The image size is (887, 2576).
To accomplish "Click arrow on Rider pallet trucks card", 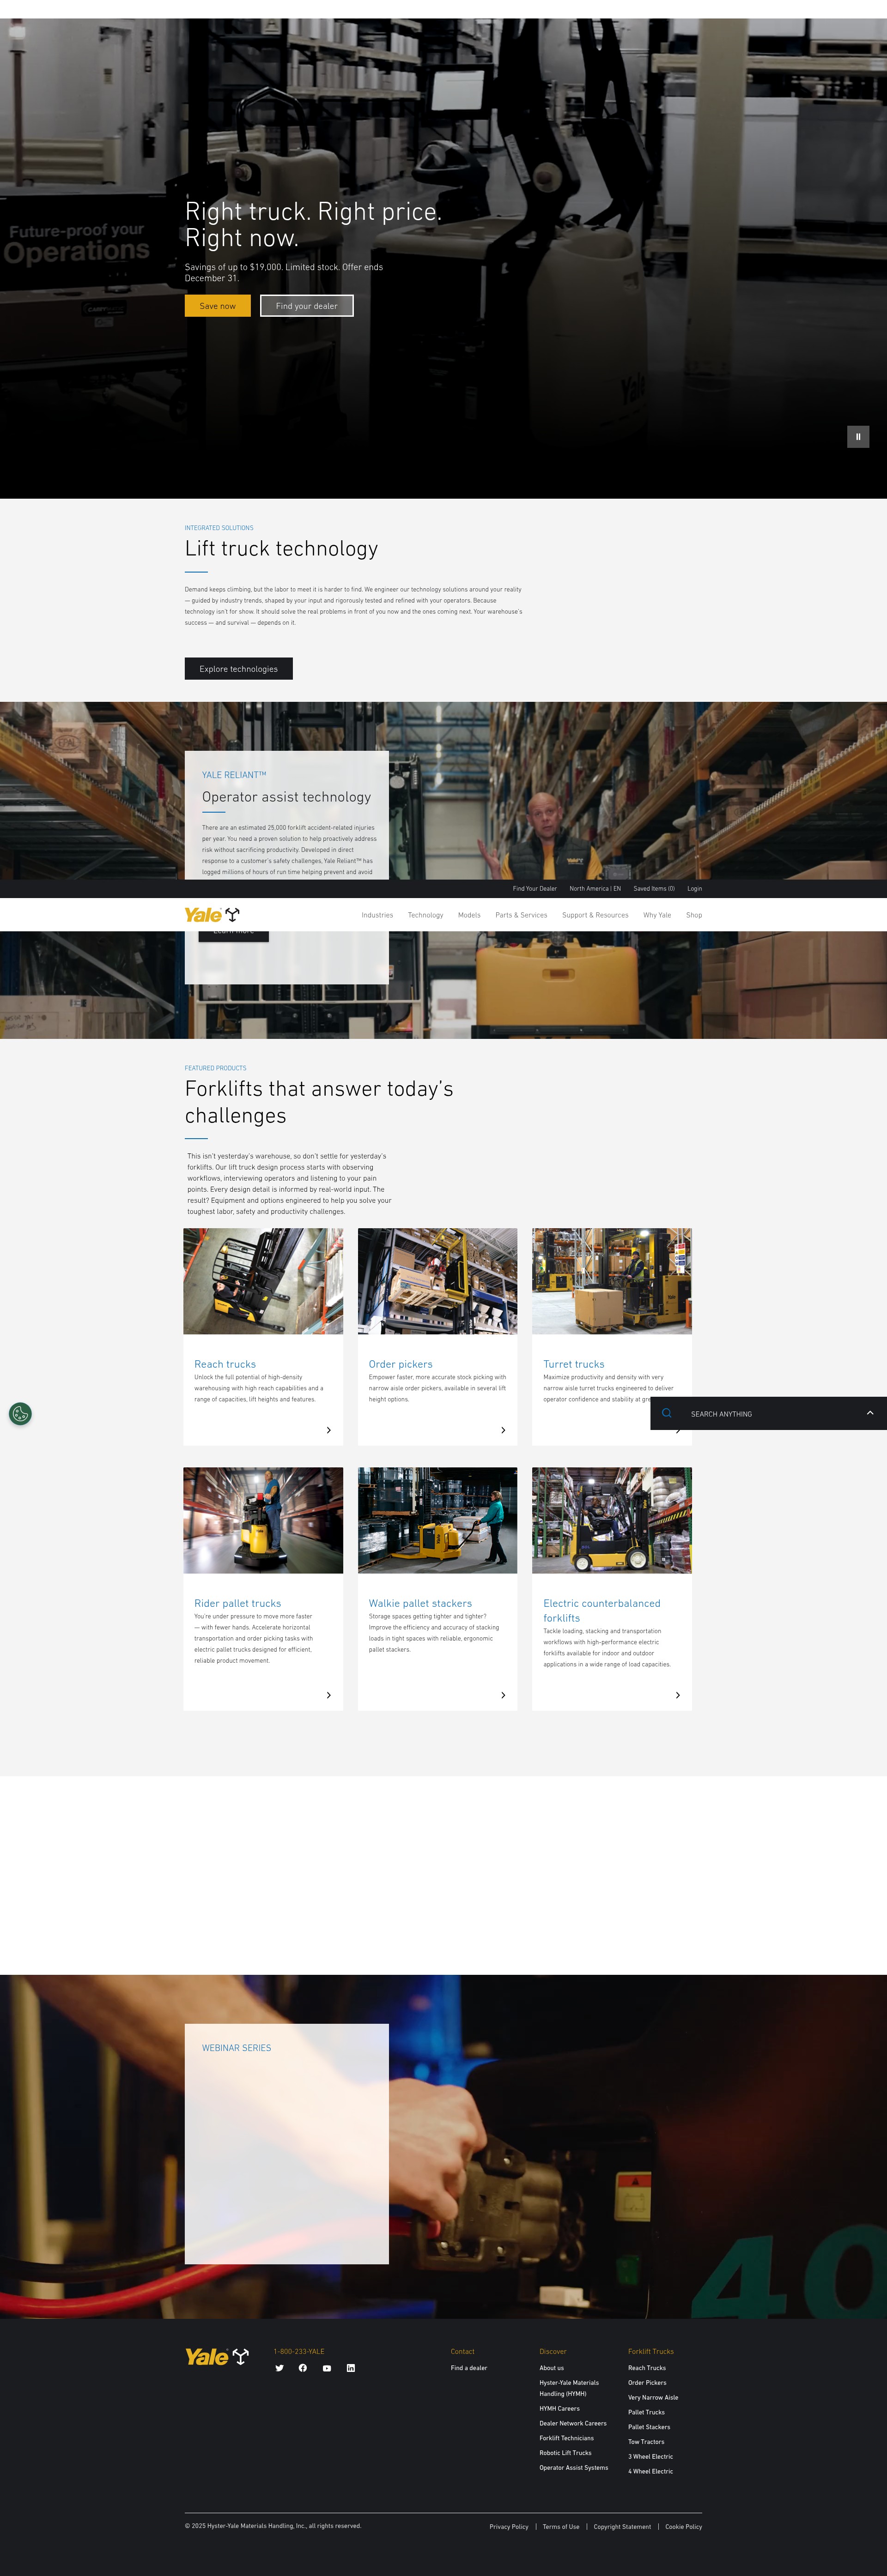I will [x=328, y=1695].
